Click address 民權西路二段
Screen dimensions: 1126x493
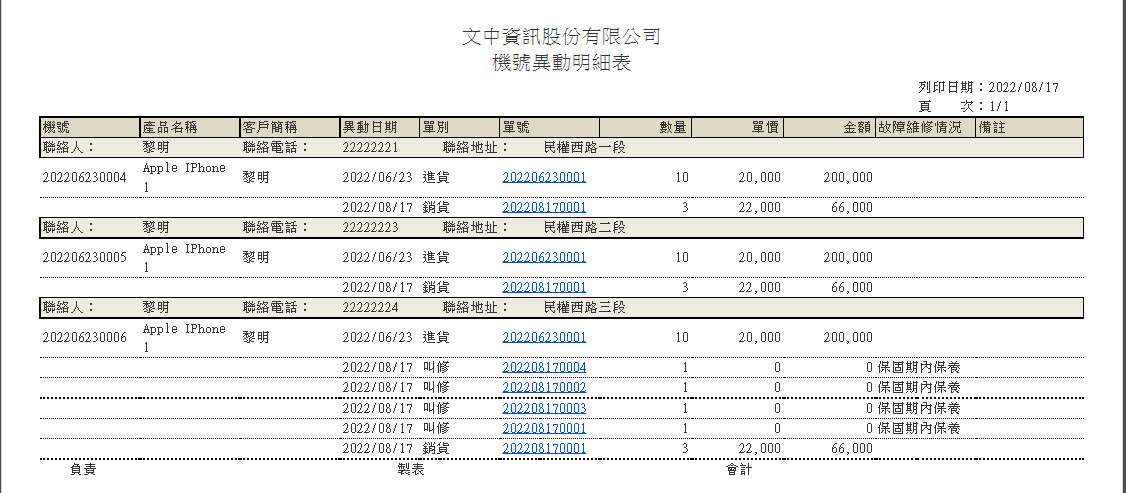pyautogui.click(x=585, y=227)
